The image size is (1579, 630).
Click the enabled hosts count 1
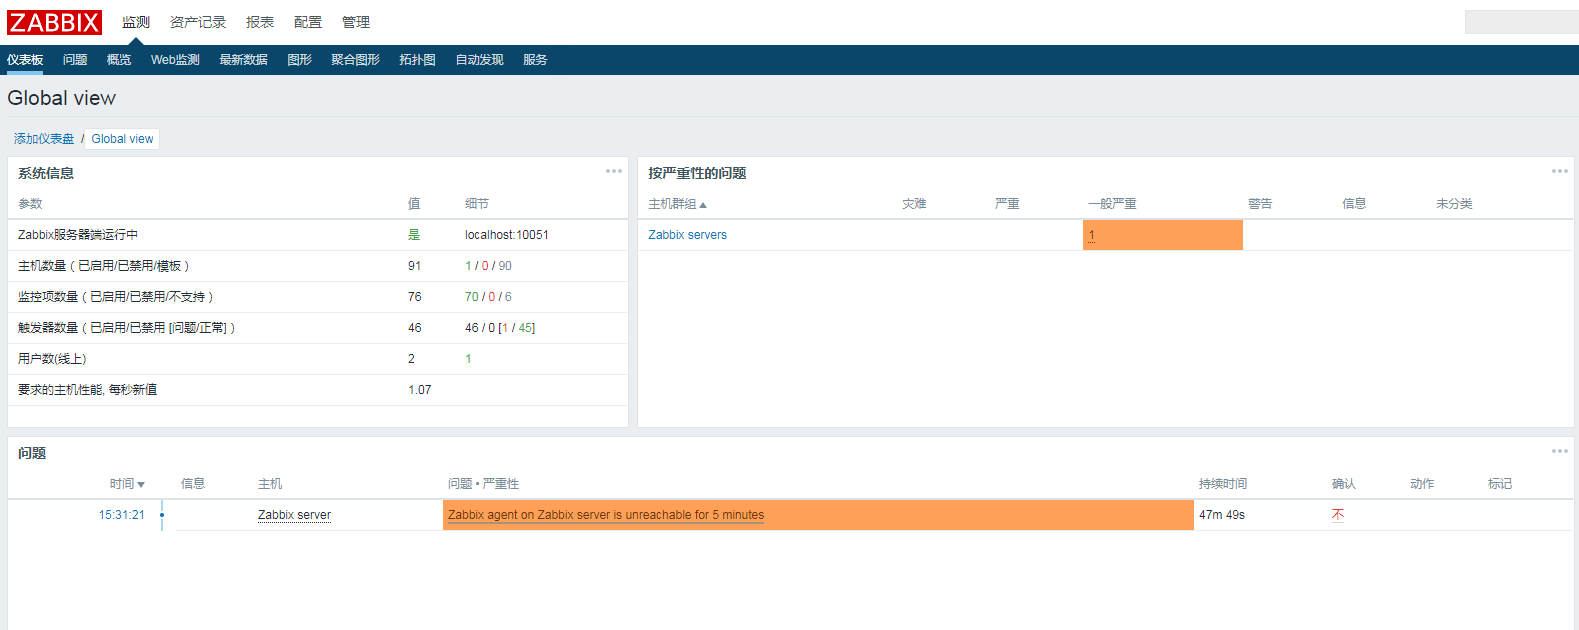[468, 266]
